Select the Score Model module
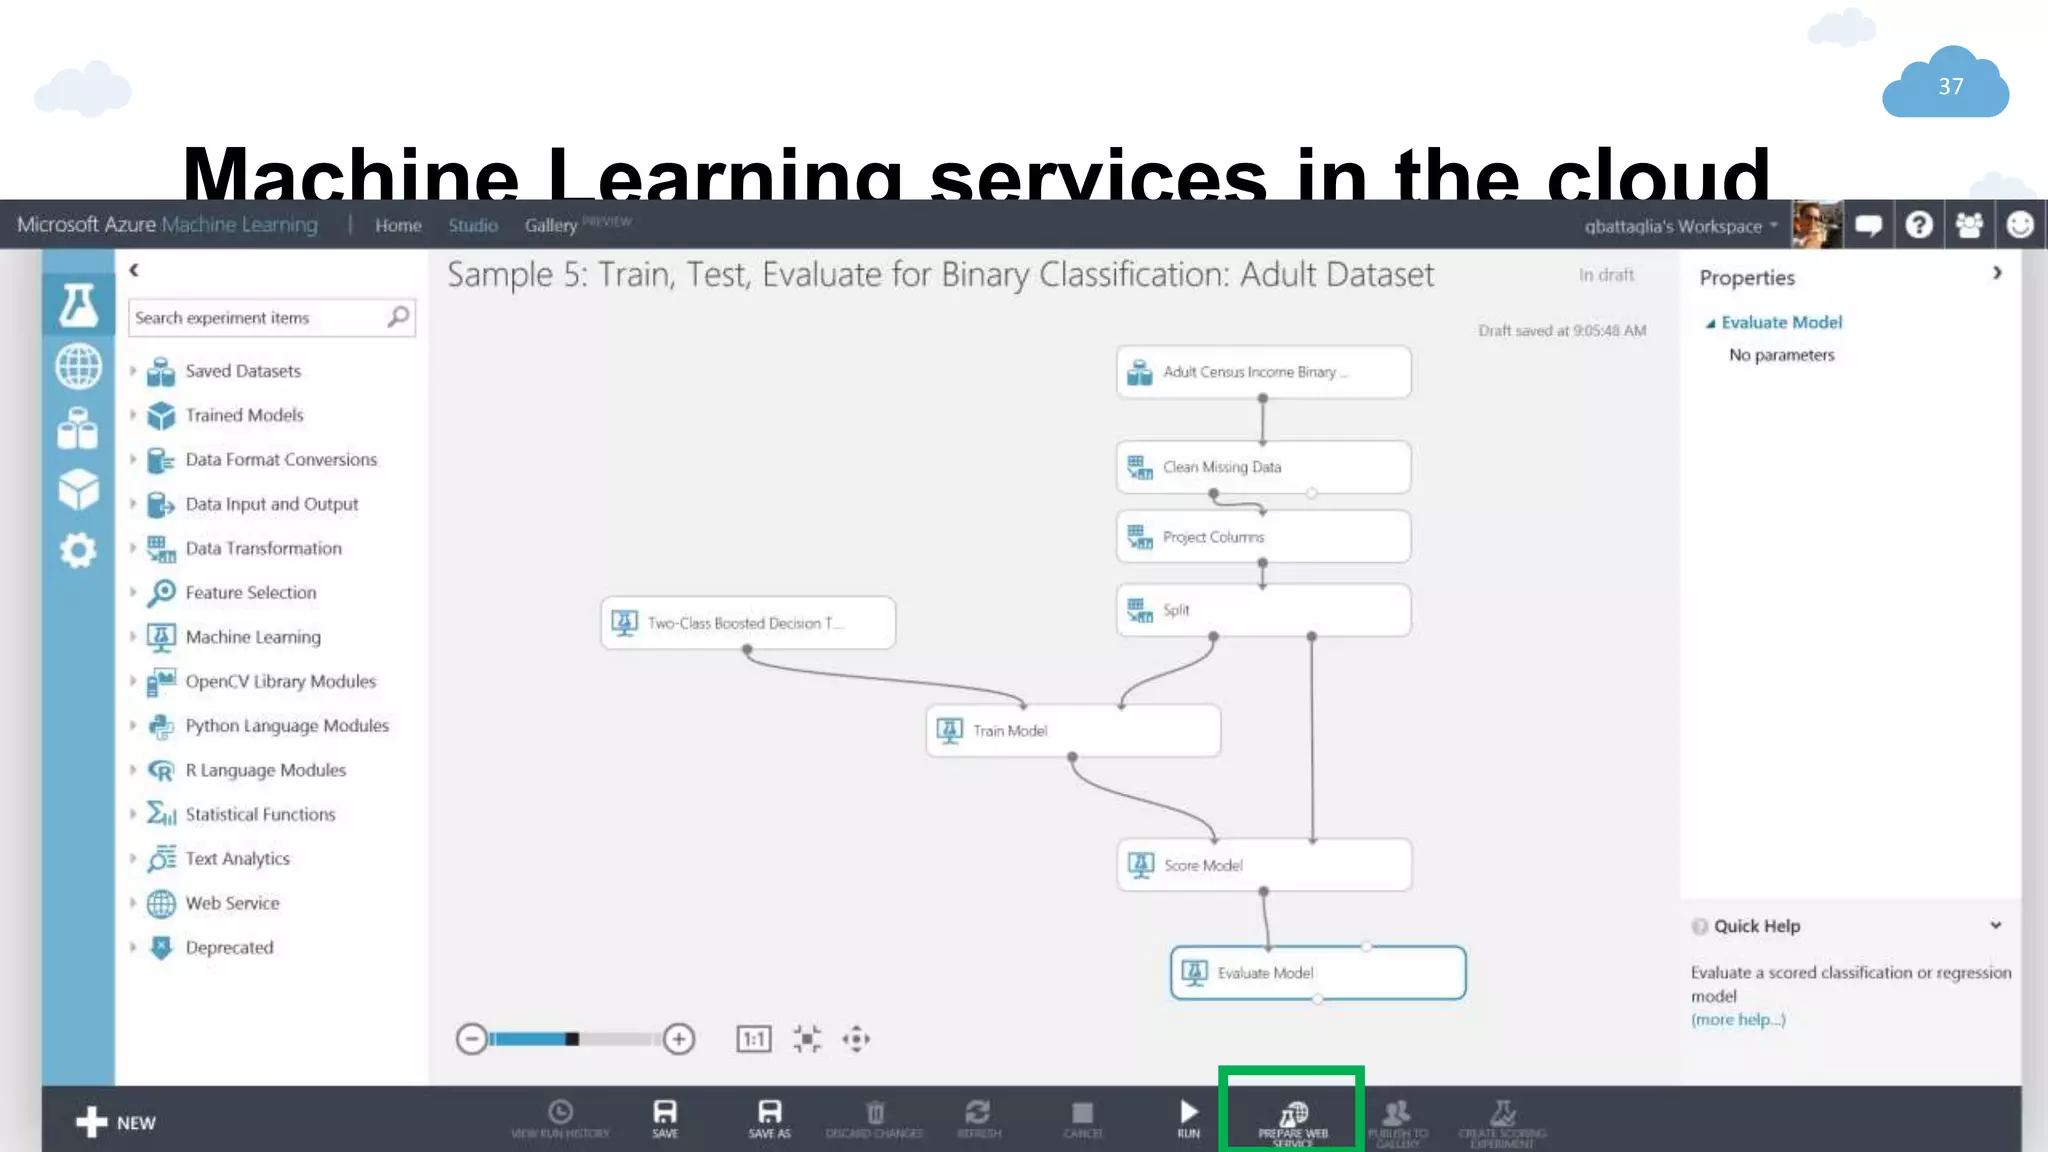Screen dimensions: 2048x1152 click(x=1264, y=865)
